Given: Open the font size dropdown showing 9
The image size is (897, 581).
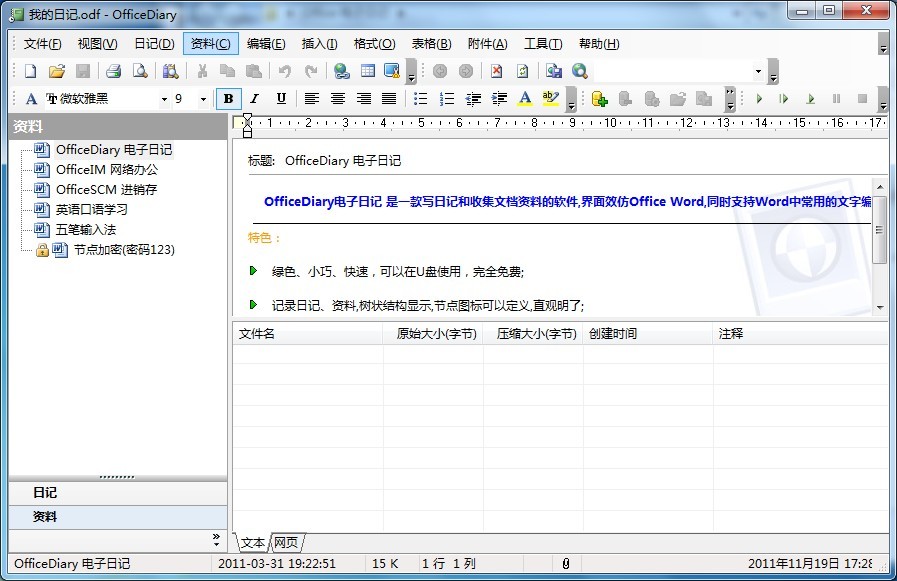Looking at the screenshot, I should pyautogui.click(x=203, y=99).
